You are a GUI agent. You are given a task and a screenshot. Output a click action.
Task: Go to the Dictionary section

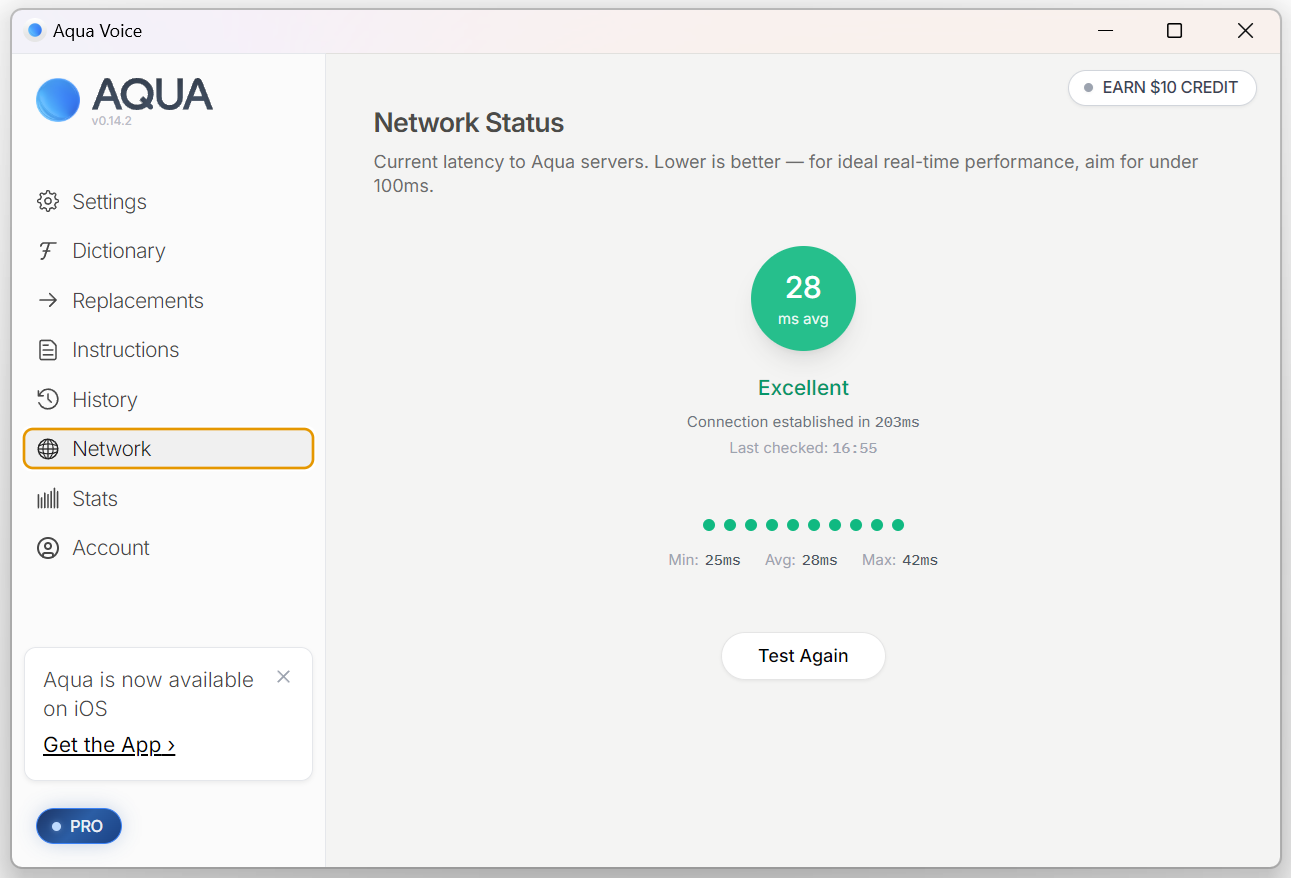click(118, 251)
